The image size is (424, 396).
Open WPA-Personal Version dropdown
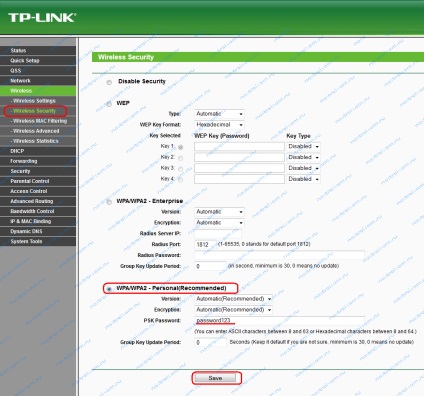pyautogui.click(x=233, y=299)
